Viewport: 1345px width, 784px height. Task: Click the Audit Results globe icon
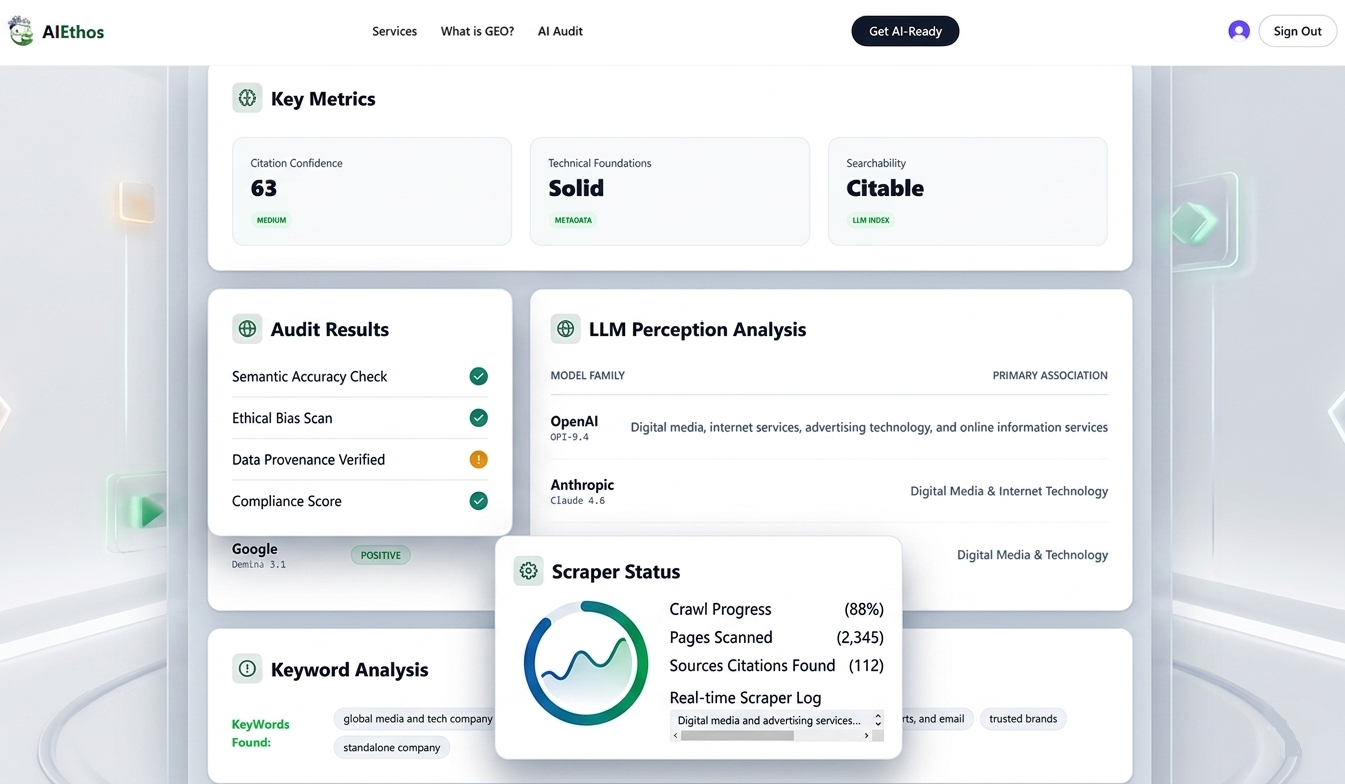tap(247, 329)
